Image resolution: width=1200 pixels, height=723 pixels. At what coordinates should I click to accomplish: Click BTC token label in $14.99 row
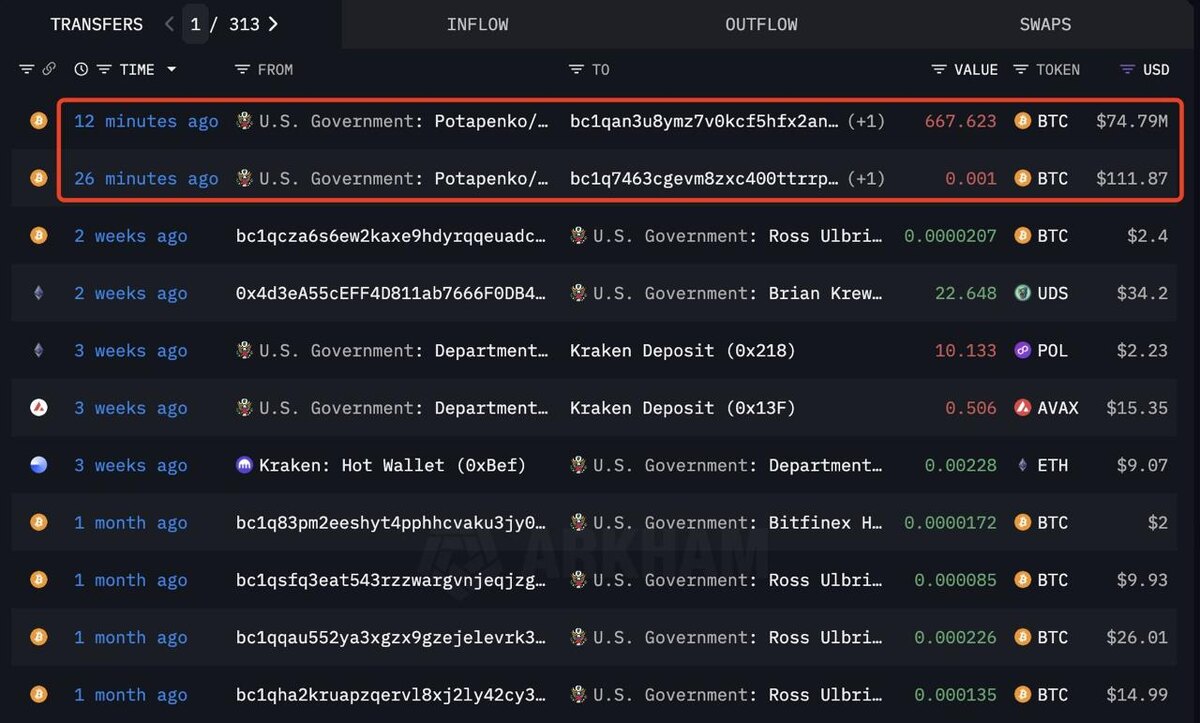click(1052, 694)
